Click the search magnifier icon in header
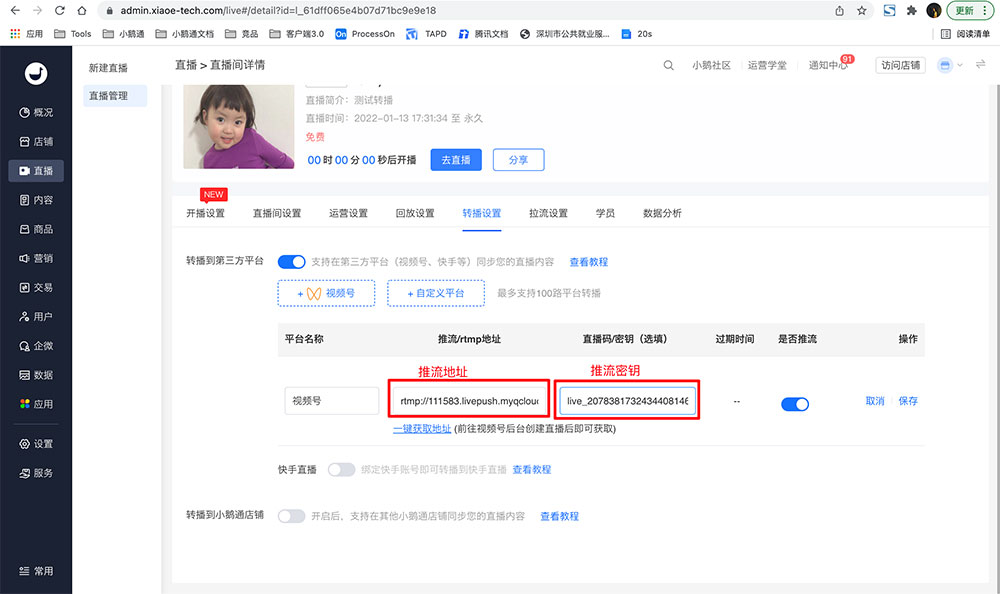This screenshot has height=594, width=1000. [669, 65]
